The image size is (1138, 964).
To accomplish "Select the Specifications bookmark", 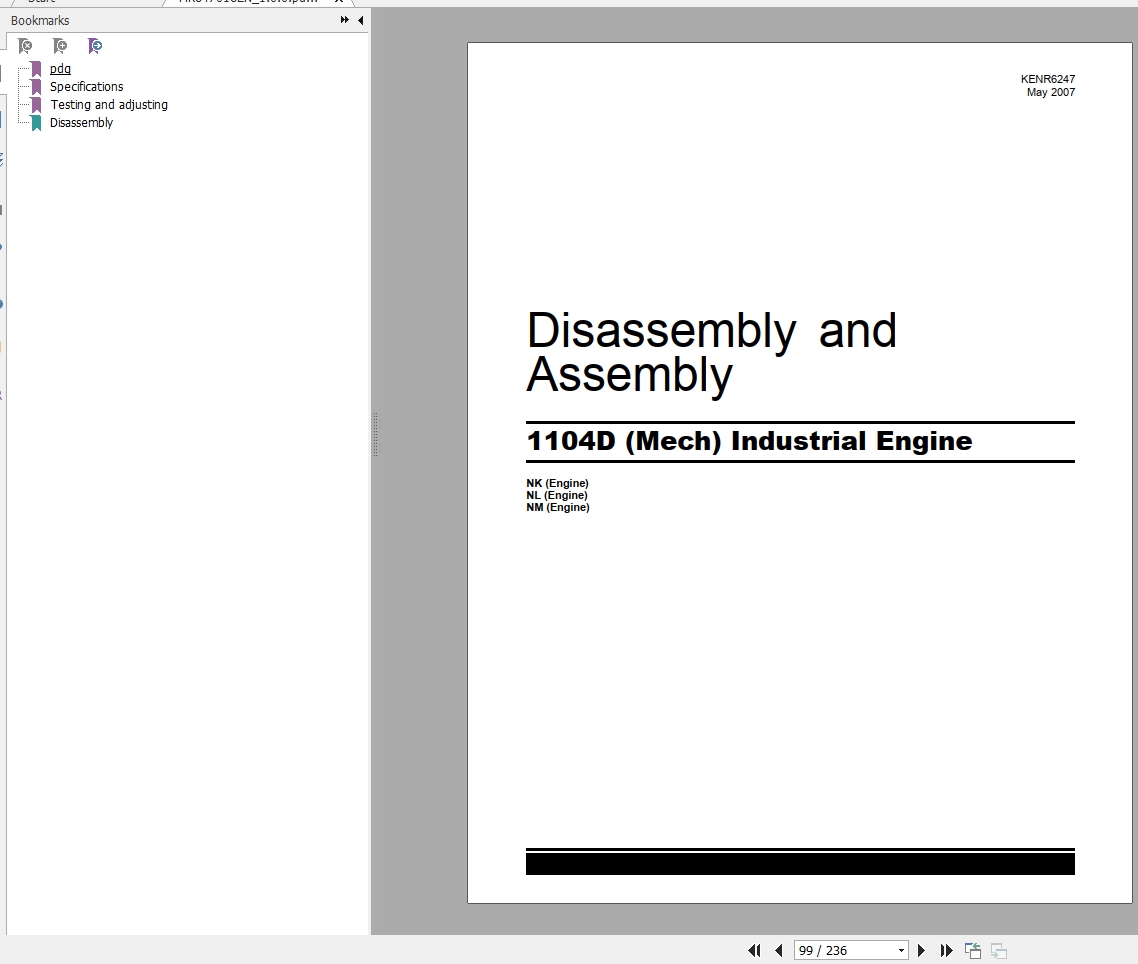I will tap(86, 87).
